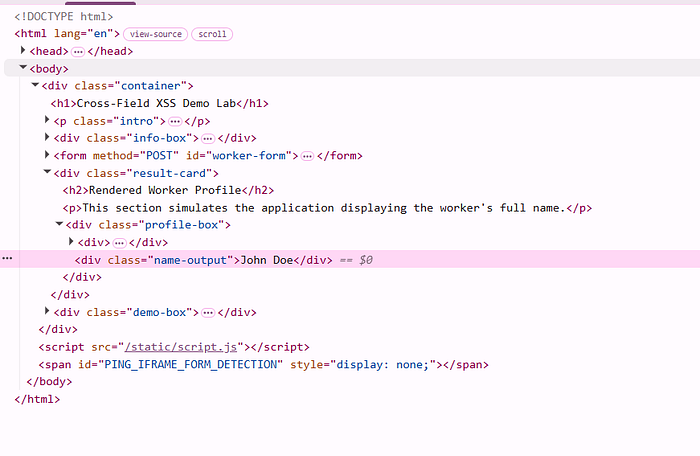Click ellipsis badge in plain div row
Viewport: 700px width, 456px height.
pyautogui.click(x=119, y=243)
